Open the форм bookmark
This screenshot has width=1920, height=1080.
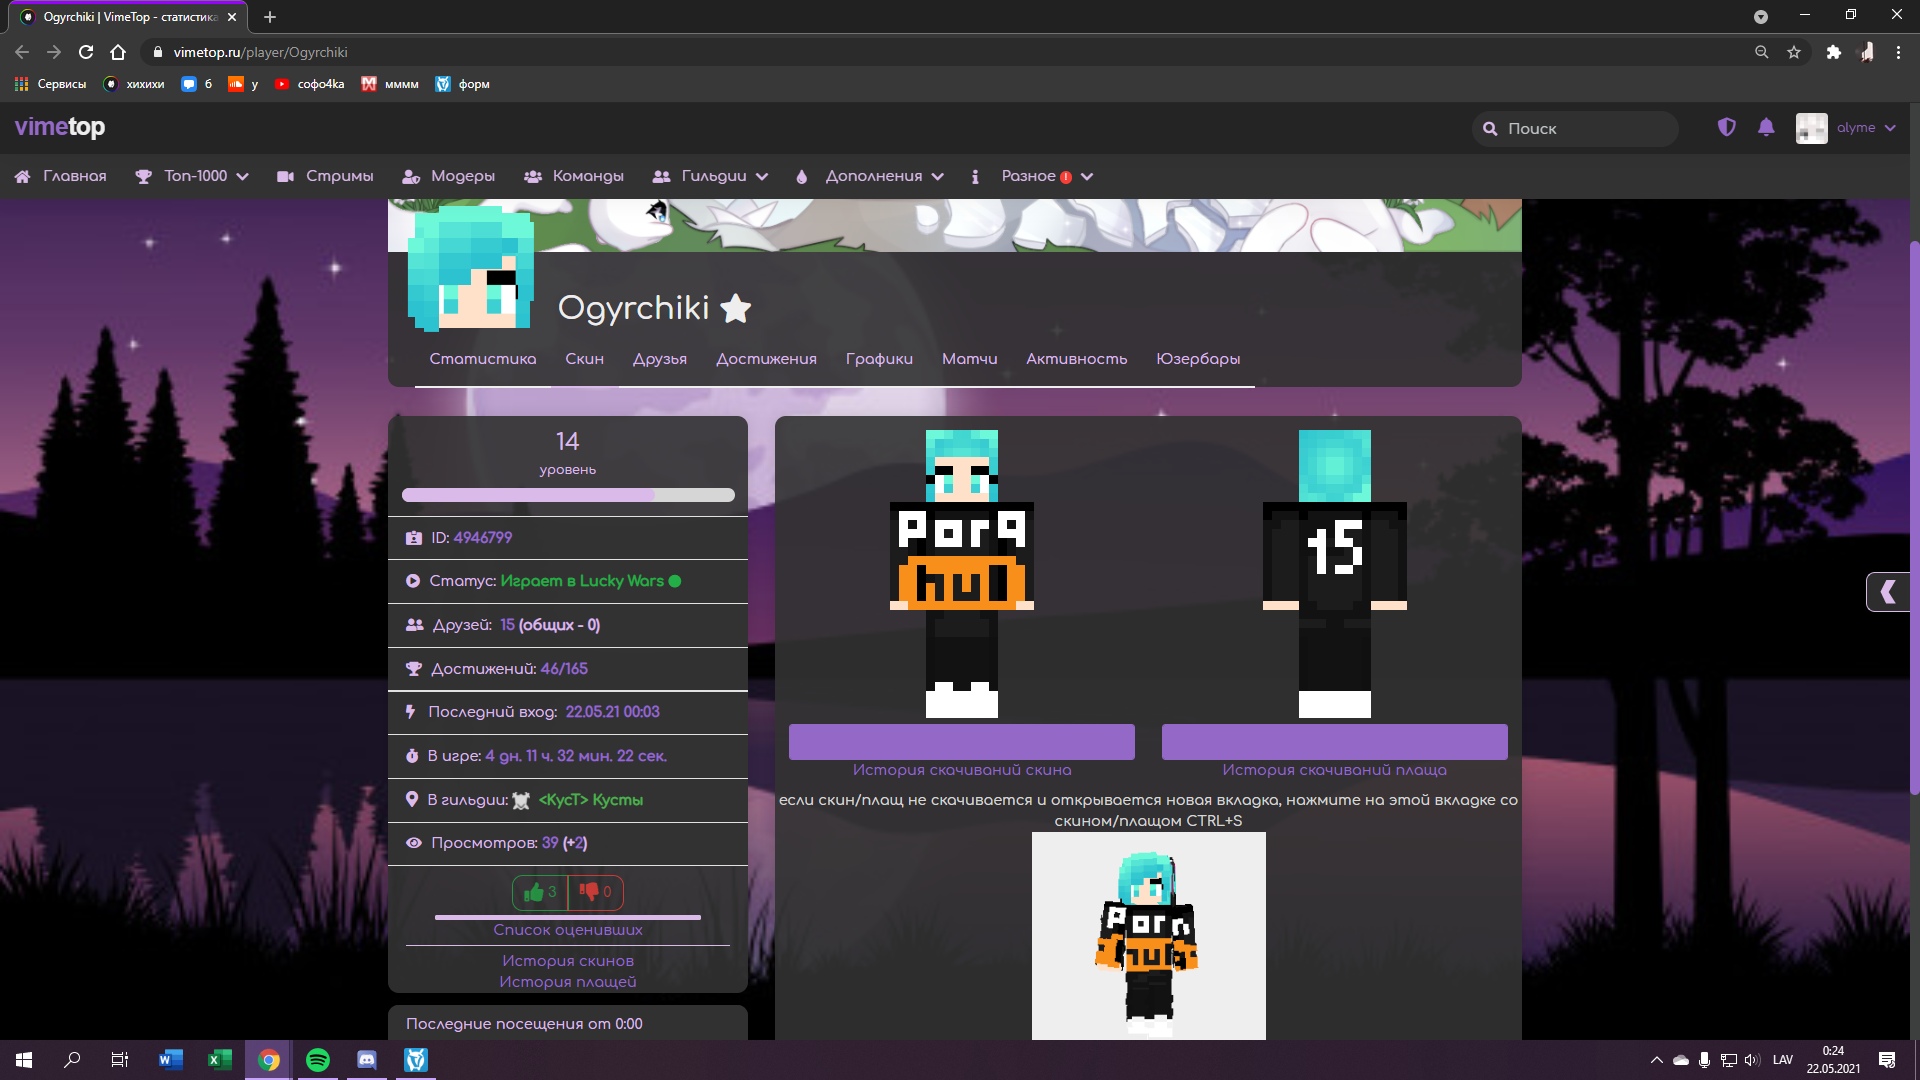(x=462, y=84)
